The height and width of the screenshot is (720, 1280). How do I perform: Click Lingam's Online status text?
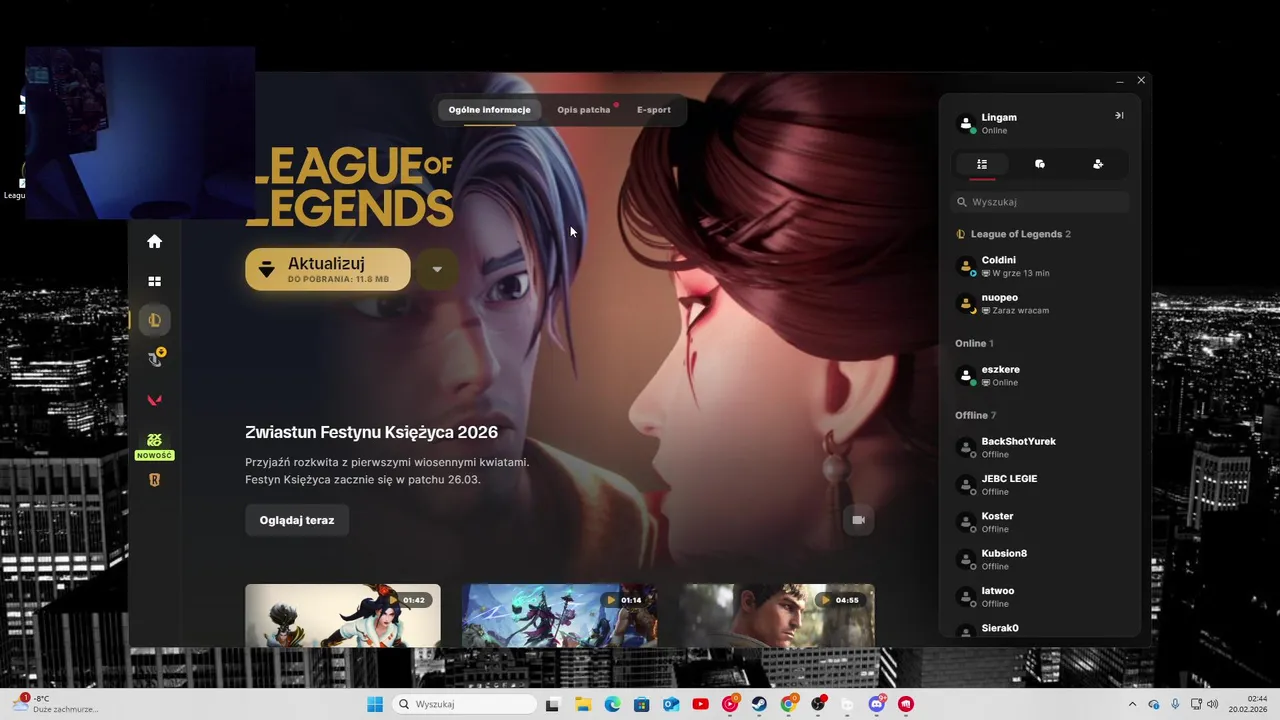(994, 131)
